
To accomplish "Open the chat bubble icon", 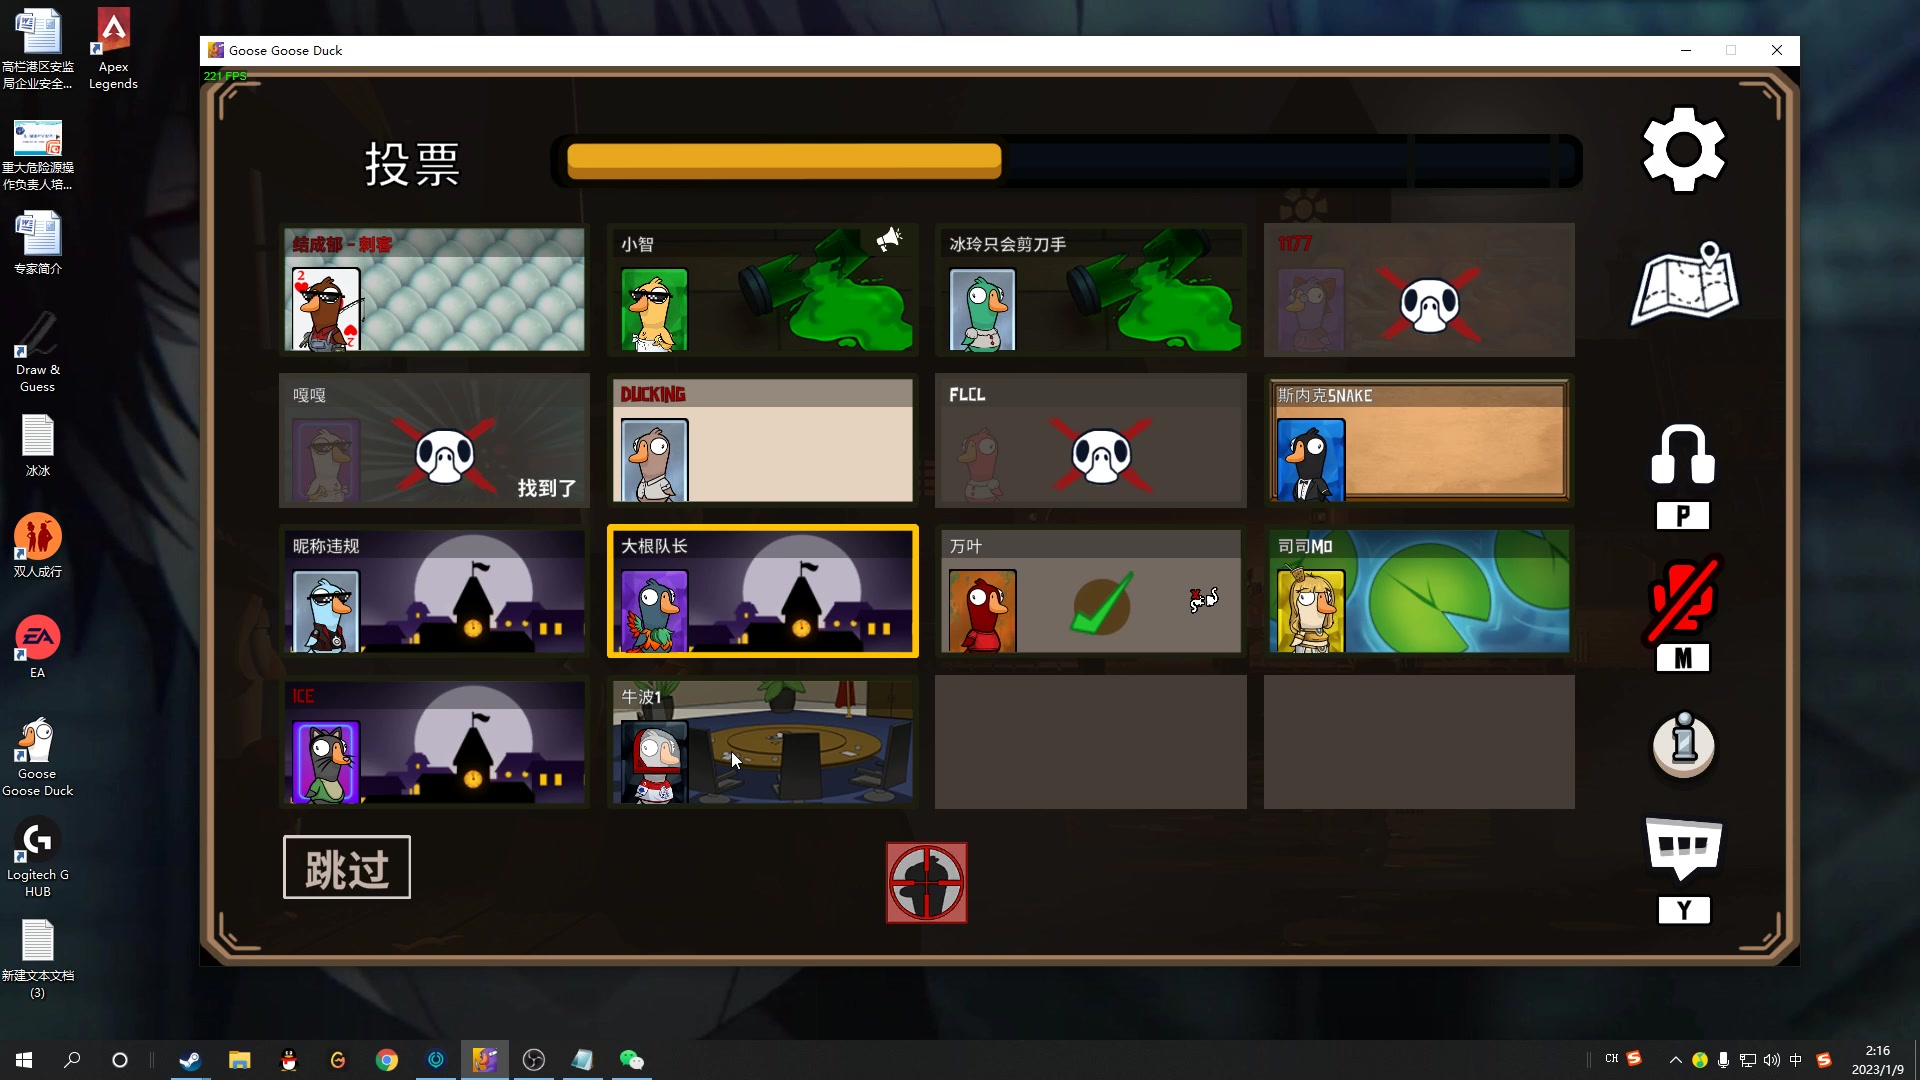I will (x=1684, y=847).
